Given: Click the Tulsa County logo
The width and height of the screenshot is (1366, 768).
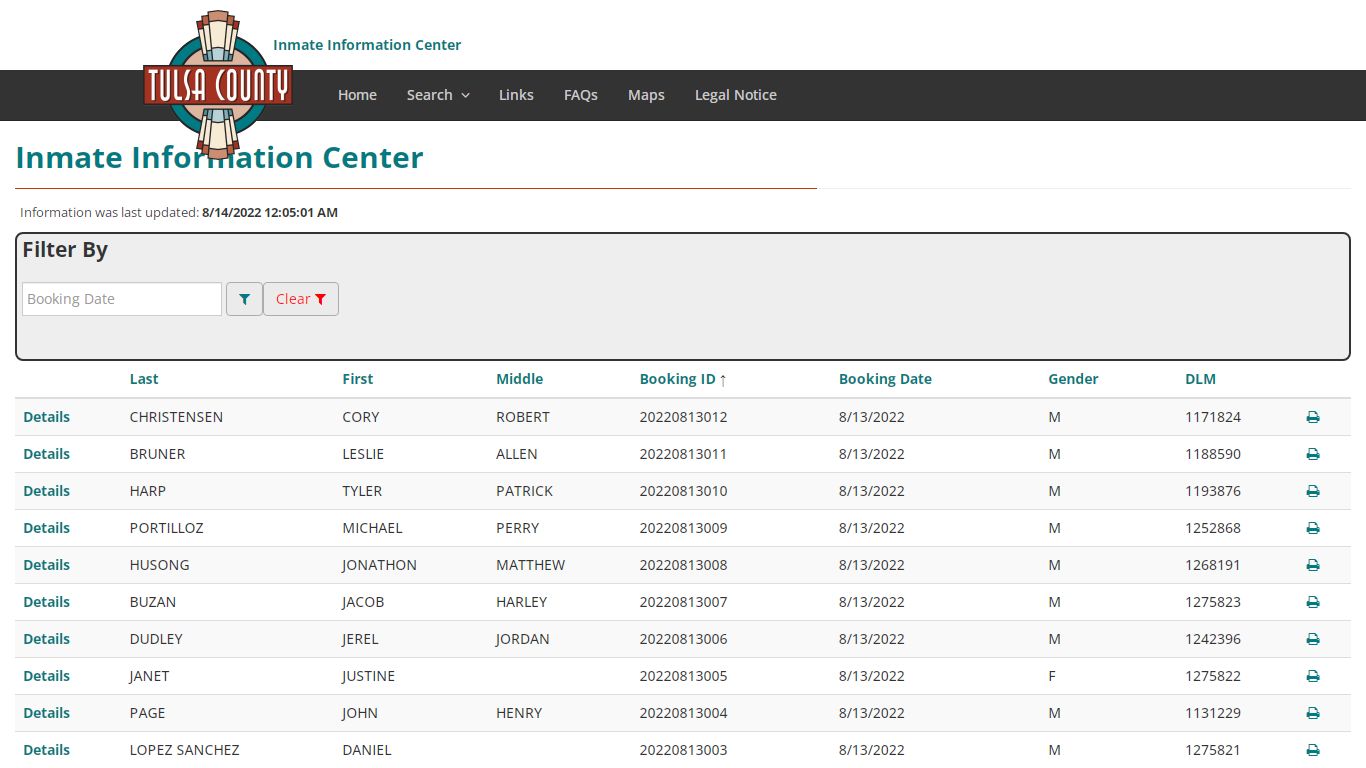Looking at the screenshot, I should click(x=218, y=85).
